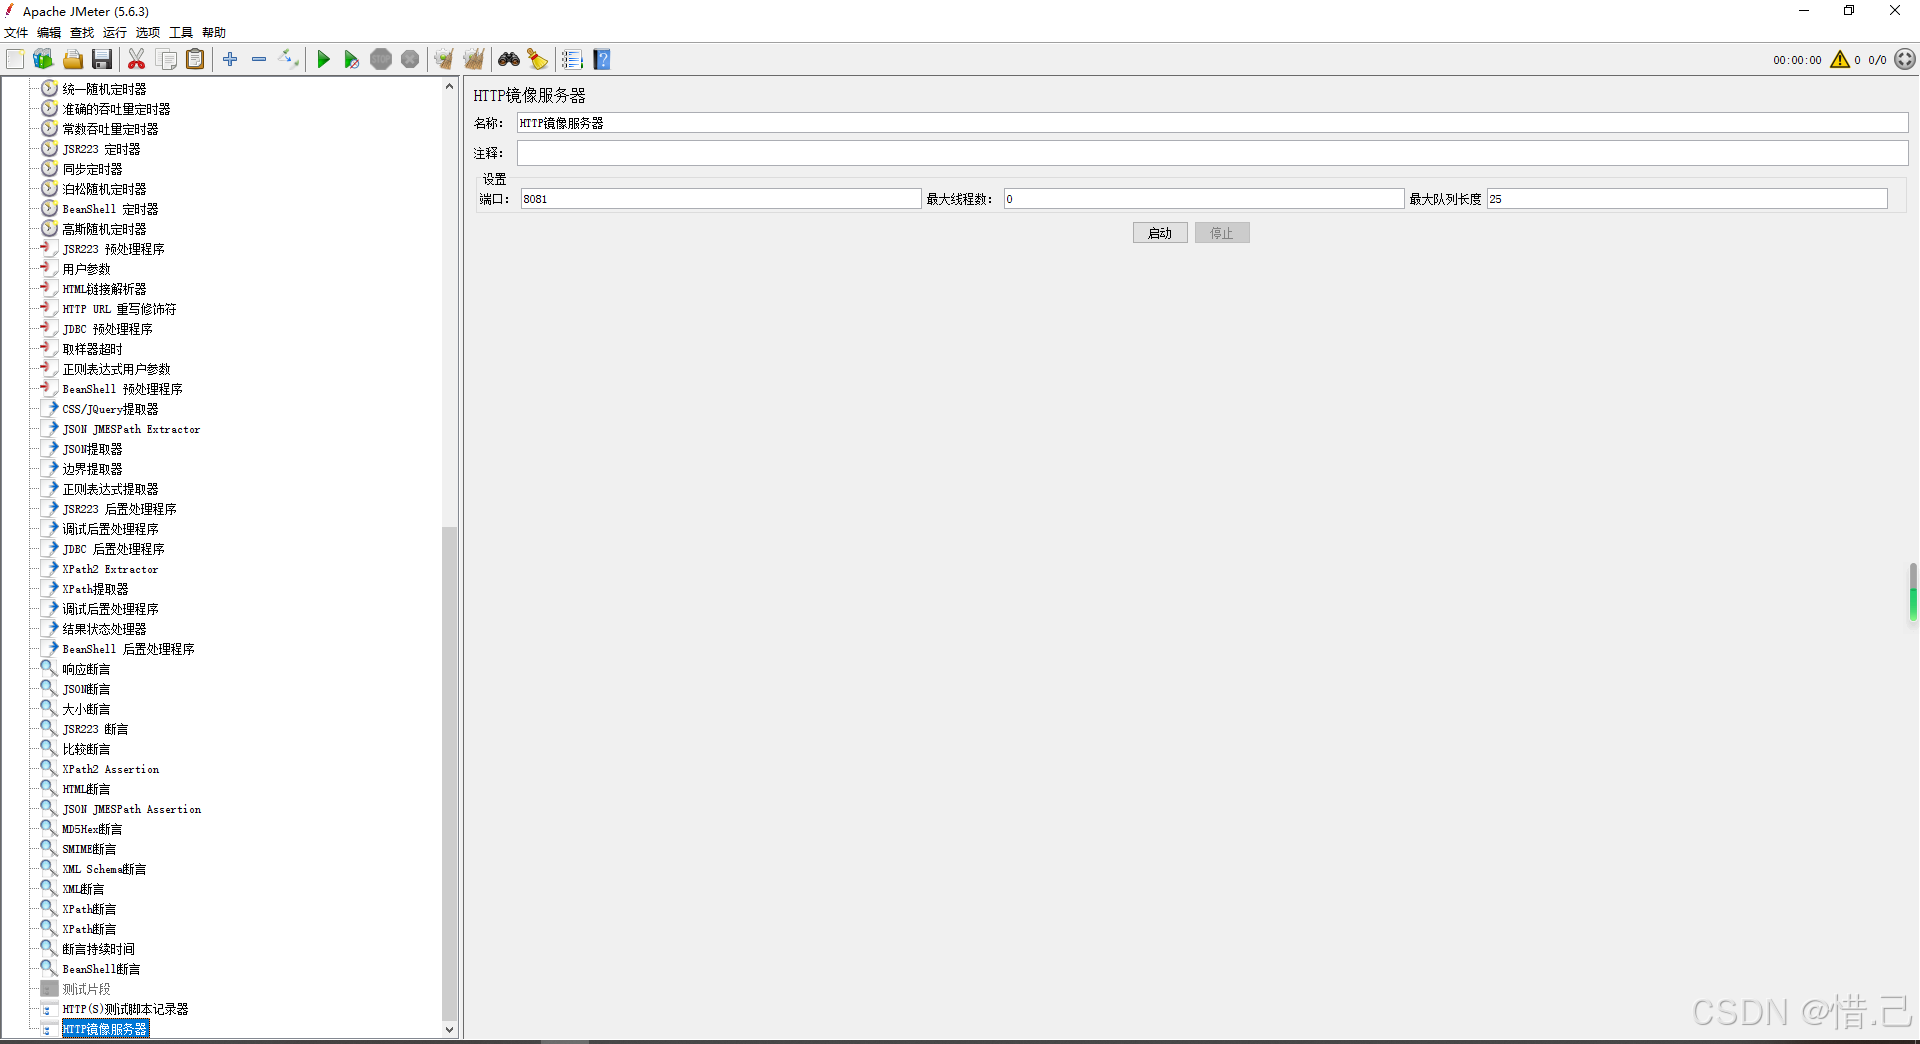The width and height of the screenshot is (1920, 1044).
Task: Cut with the scissors icon
Action: point(137,60)
